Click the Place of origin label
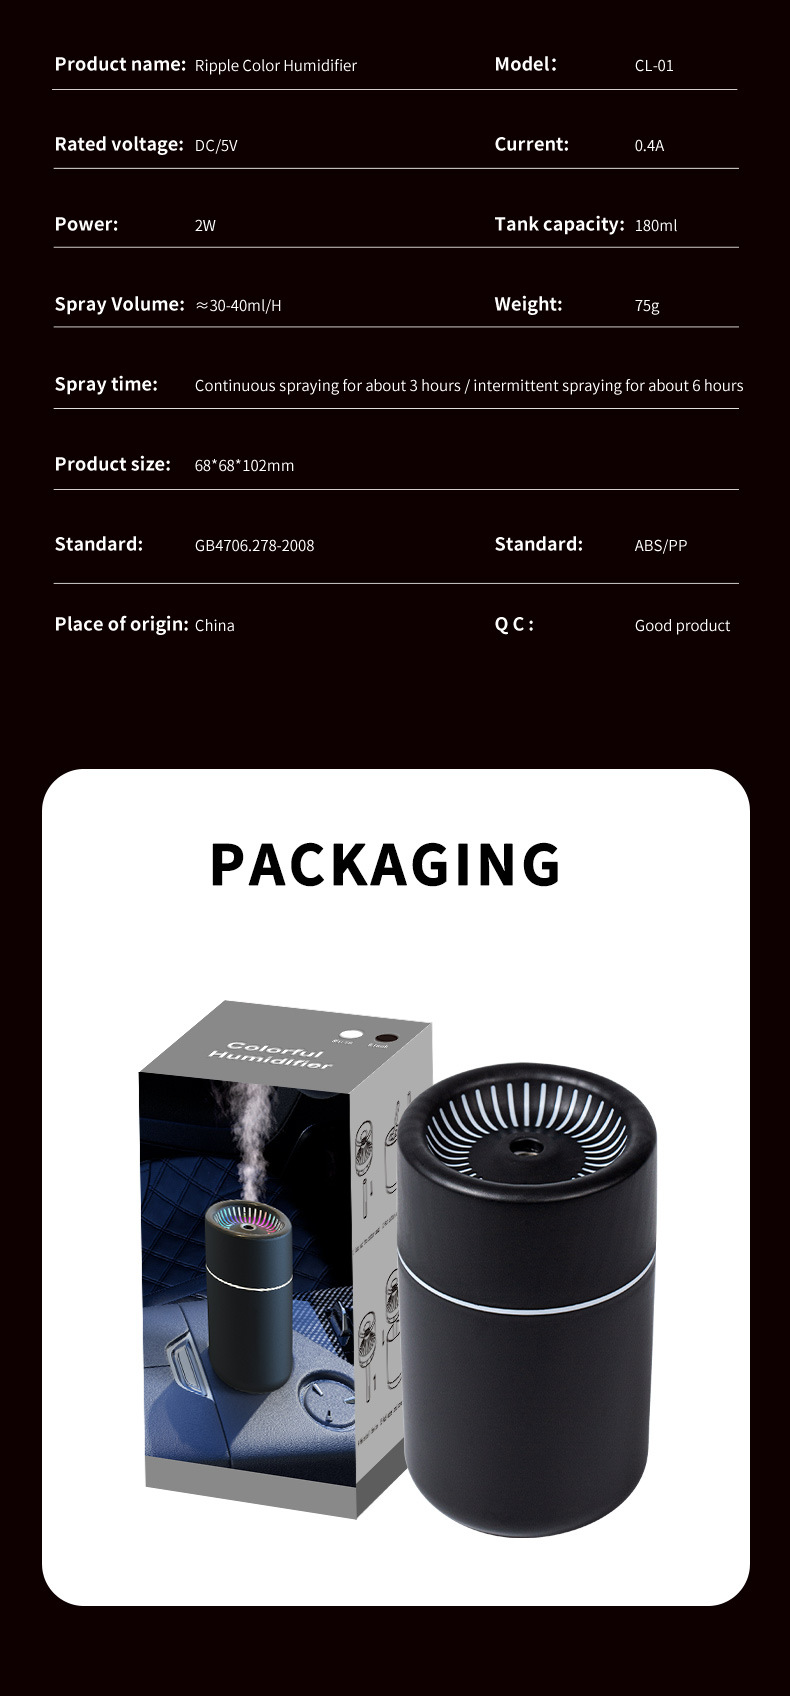Screen dimensions: 790x1696 121,624
